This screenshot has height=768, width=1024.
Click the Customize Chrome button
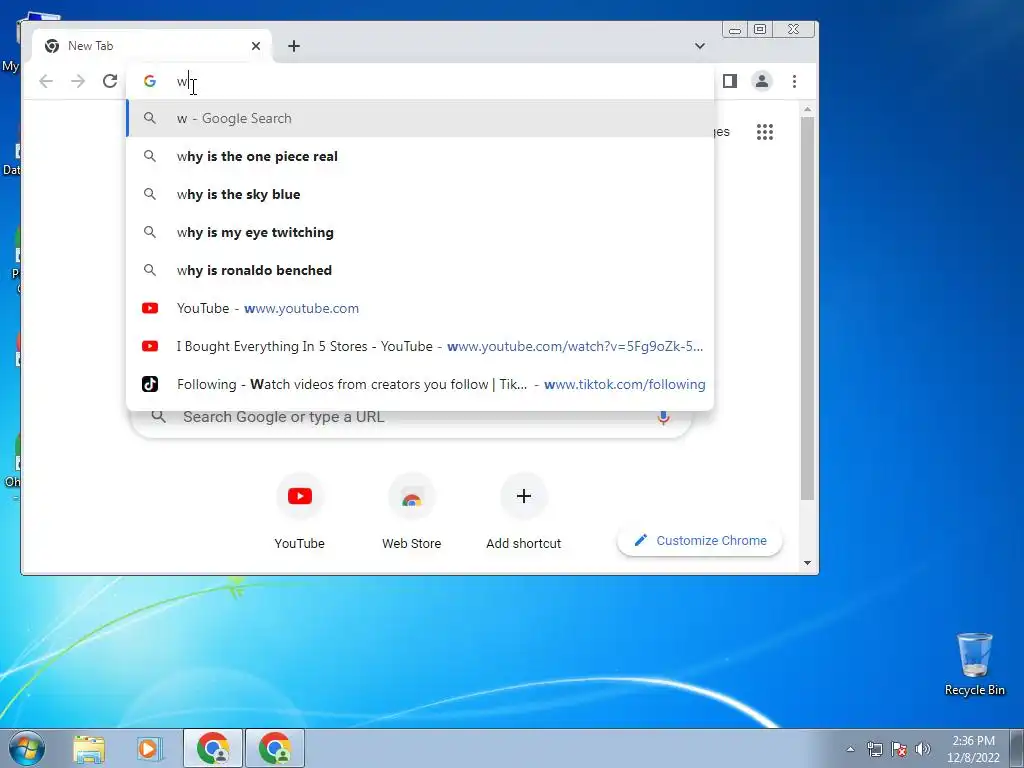coord(699,540)
